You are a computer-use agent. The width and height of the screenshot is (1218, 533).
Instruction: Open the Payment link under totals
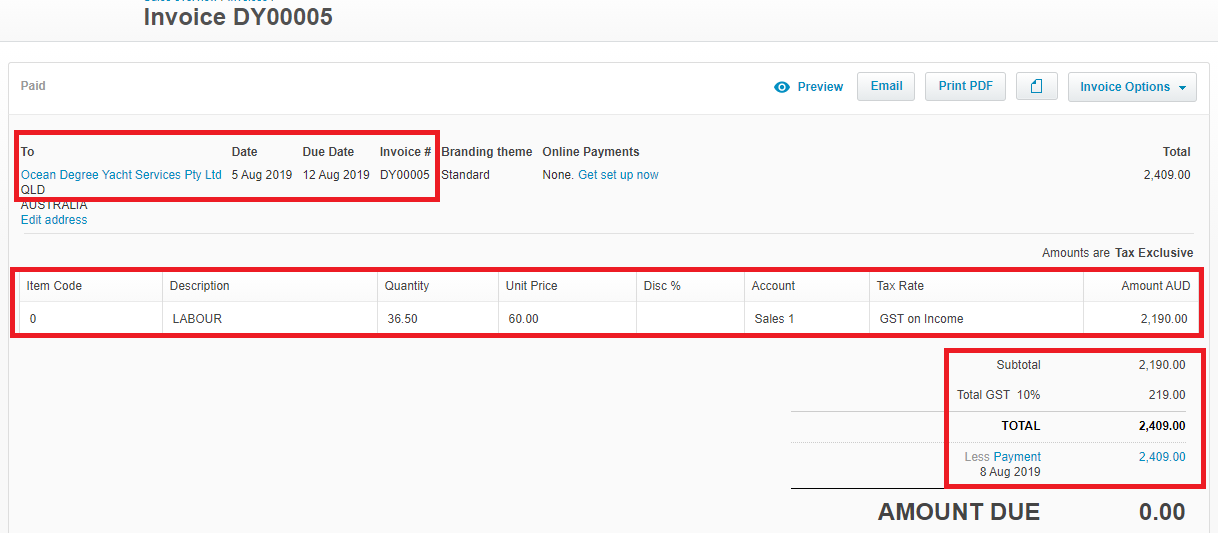pyautogui.click(x=1017, y=457)
